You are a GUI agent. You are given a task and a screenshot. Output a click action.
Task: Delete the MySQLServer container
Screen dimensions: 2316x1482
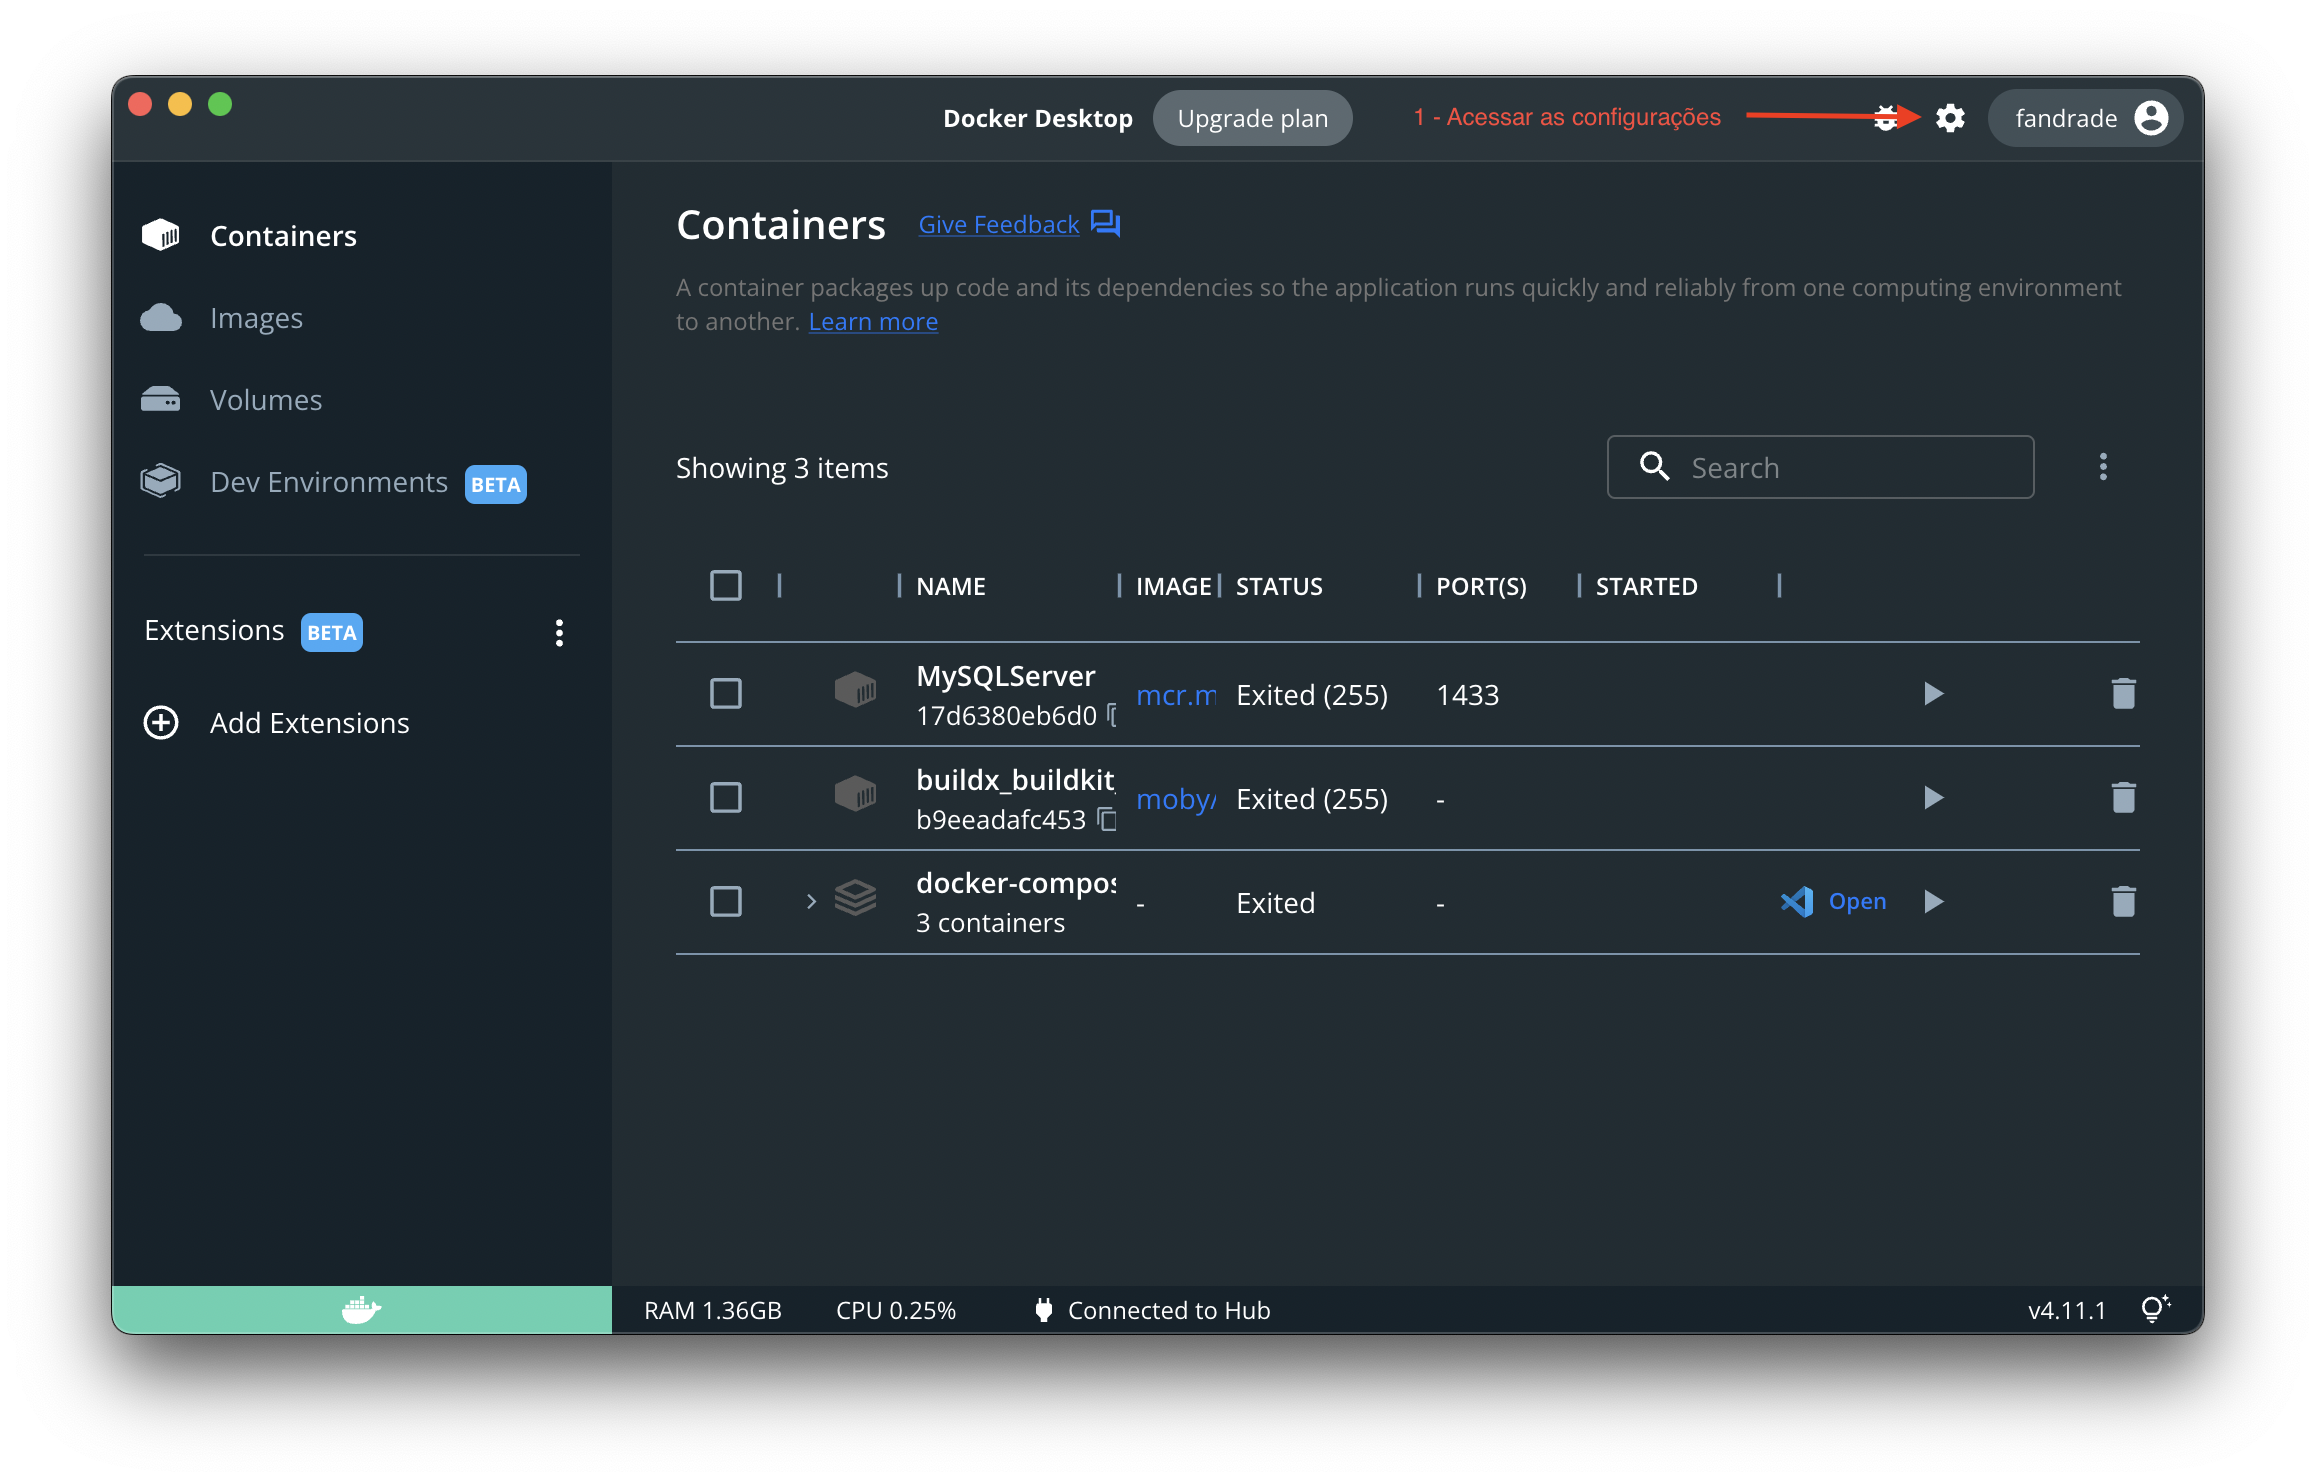(x=2123, y=693)
